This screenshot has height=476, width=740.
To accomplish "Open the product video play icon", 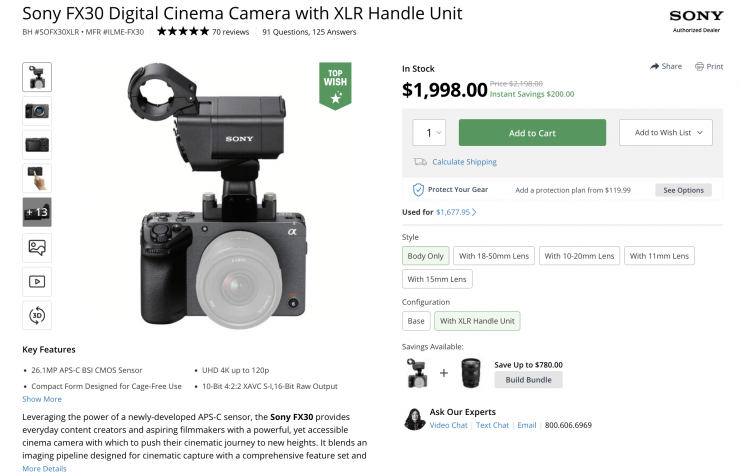I will [x=37, y=281].
